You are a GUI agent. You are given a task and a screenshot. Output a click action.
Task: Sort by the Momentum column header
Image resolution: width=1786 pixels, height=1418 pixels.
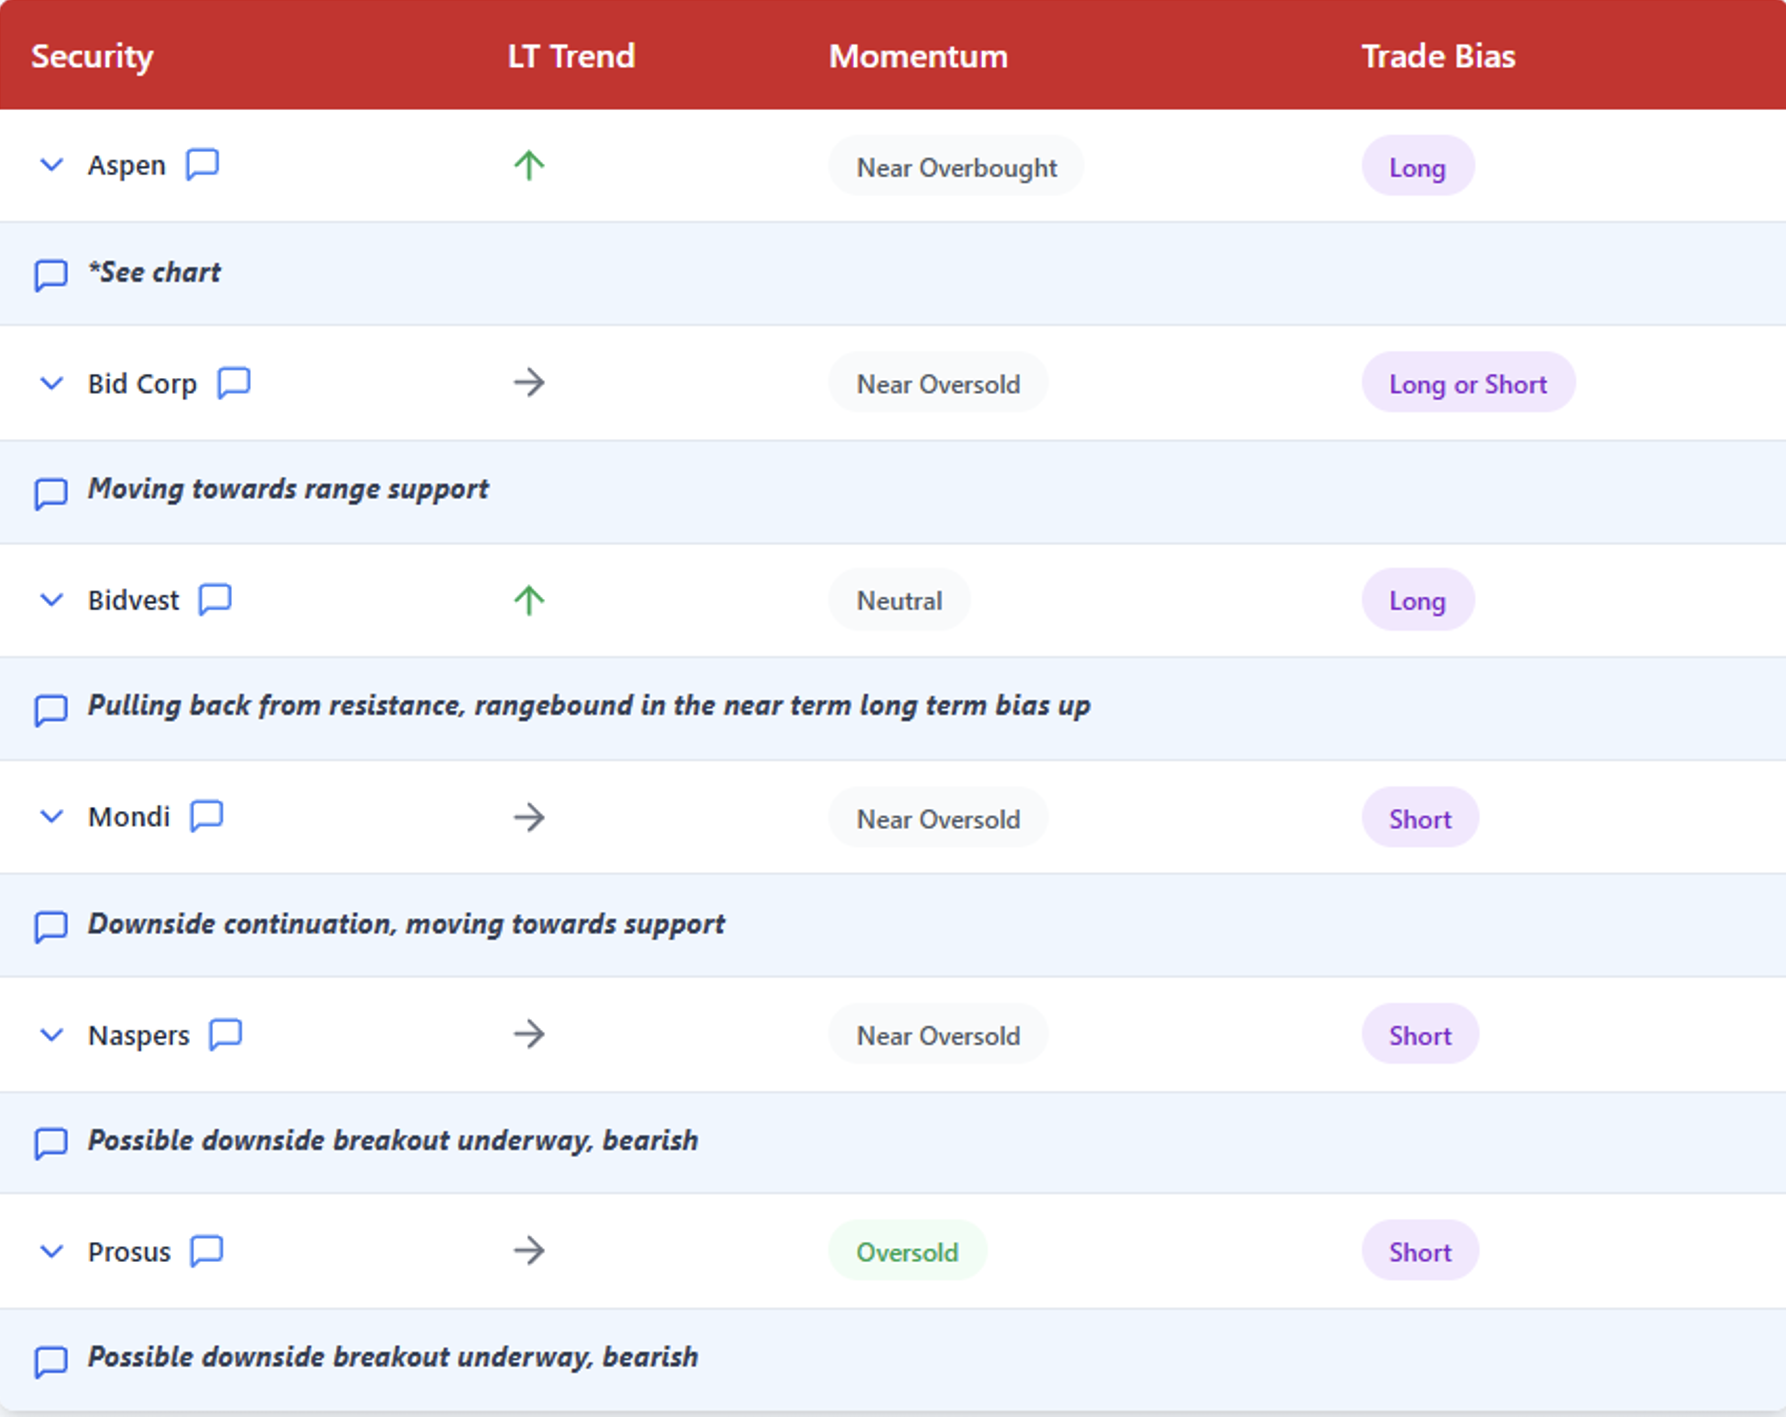[918, 56]
